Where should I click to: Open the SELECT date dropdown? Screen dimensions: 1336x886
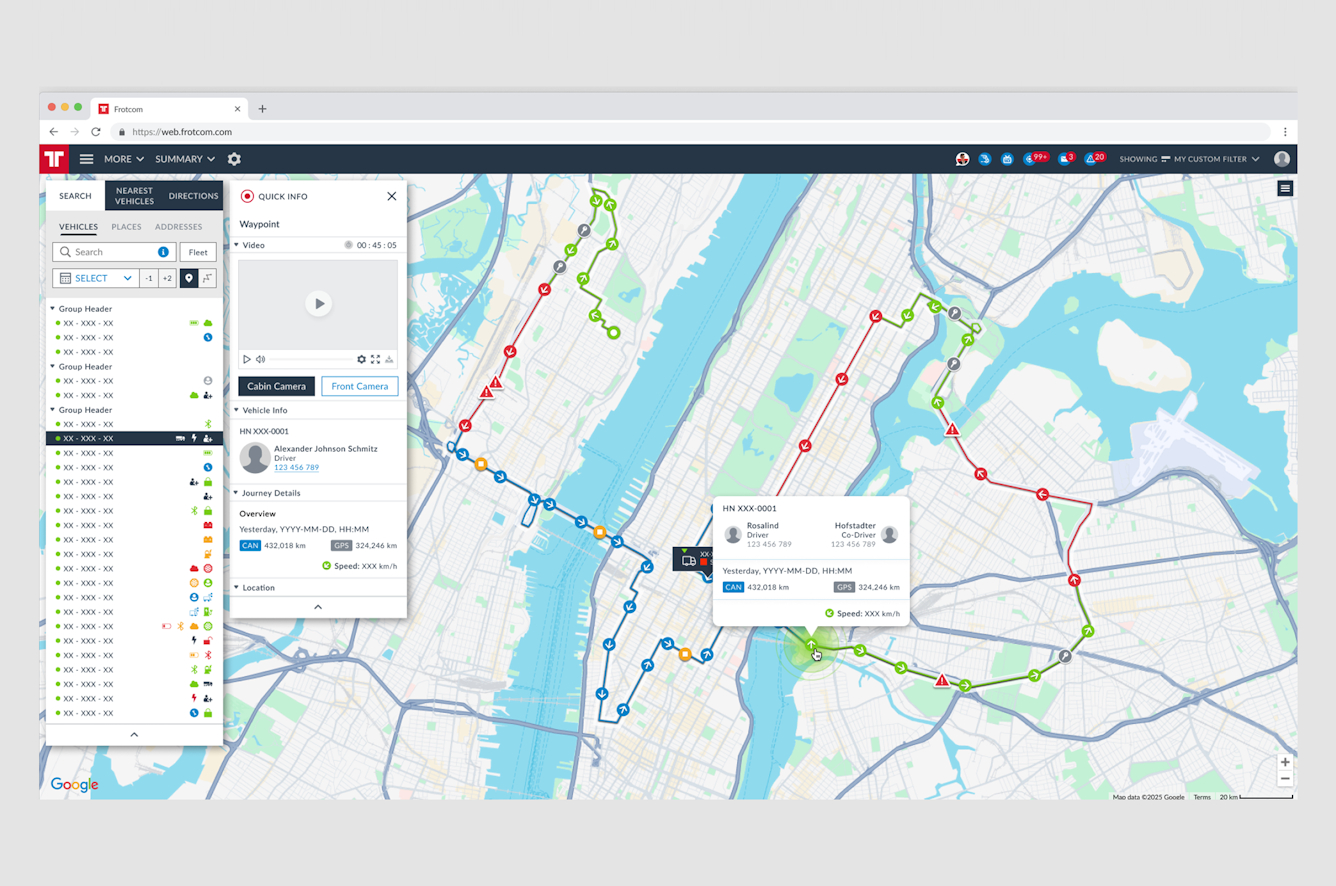point(95,278)
